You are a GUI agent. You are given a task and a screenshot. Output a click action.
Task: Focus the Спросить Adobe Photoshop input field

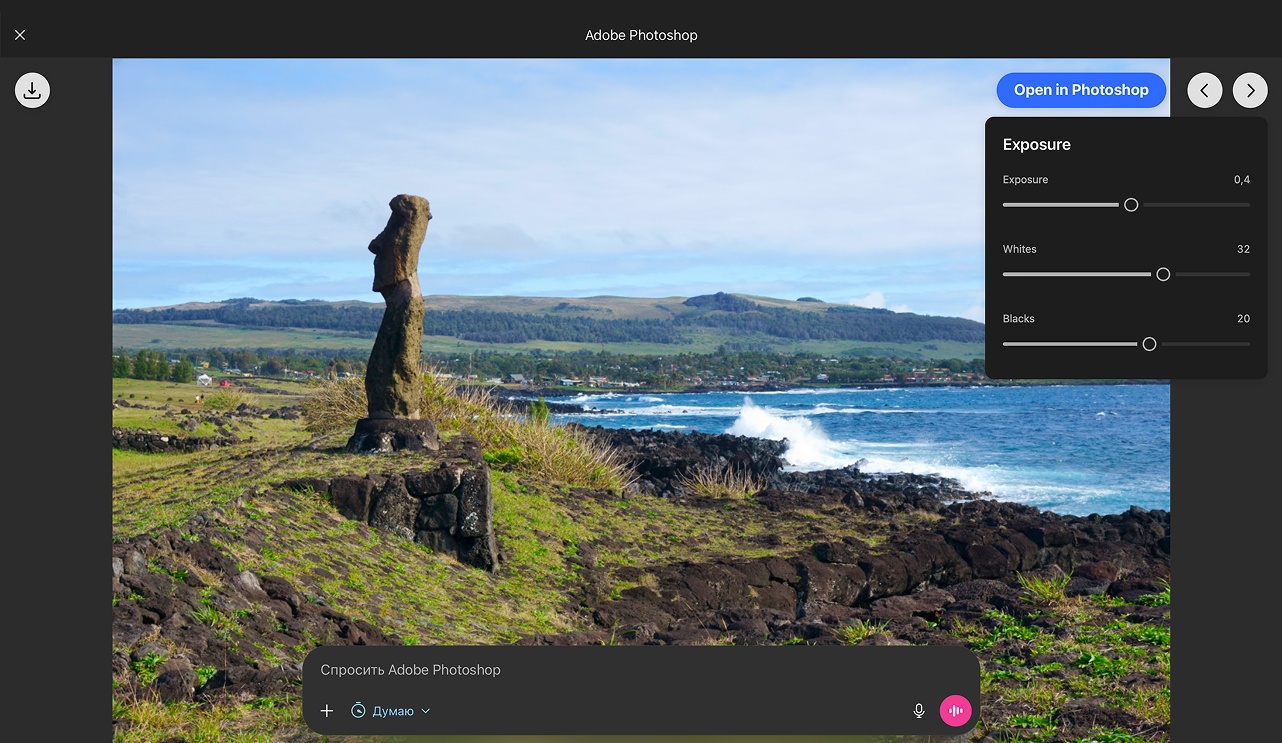(641, 670)
